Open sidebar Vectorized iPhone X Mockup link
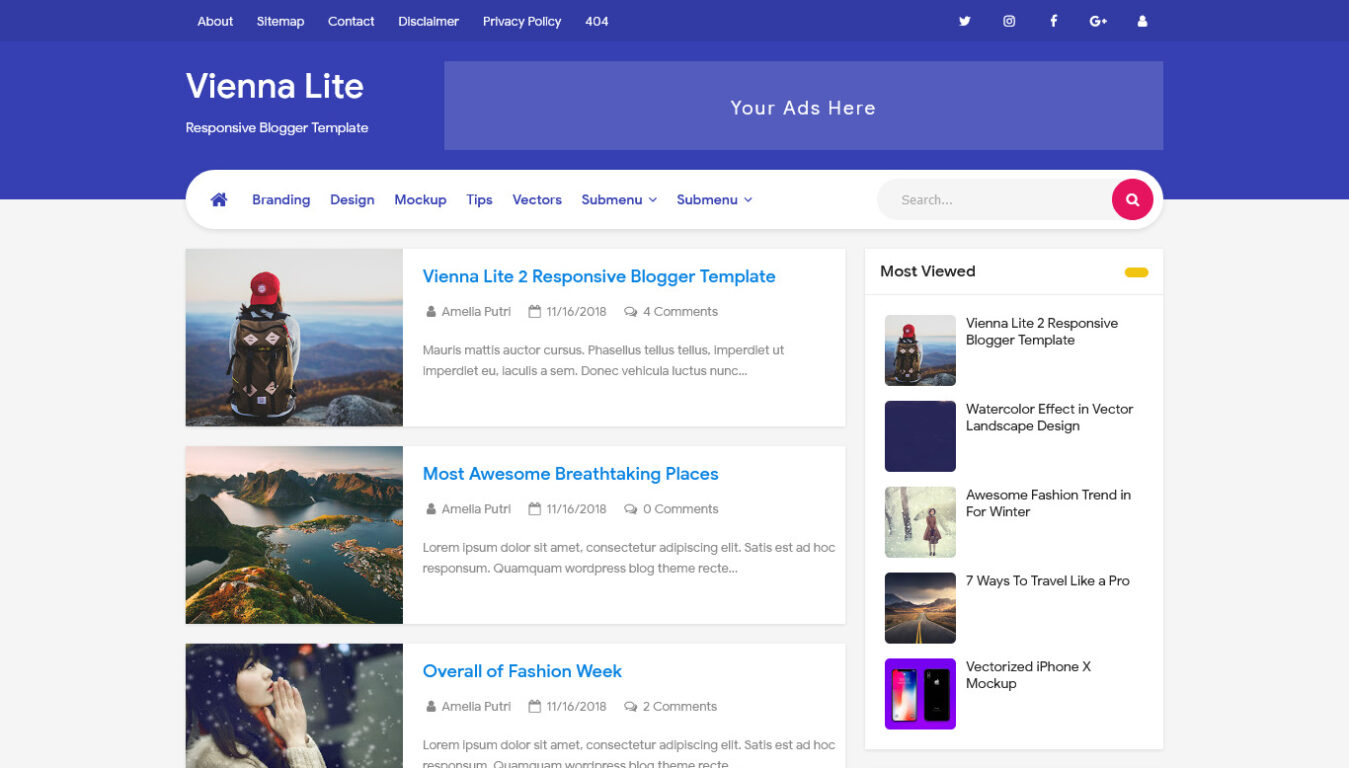Image resolution: width=1349 pixels, height=768 pixels. [1028, 675]
